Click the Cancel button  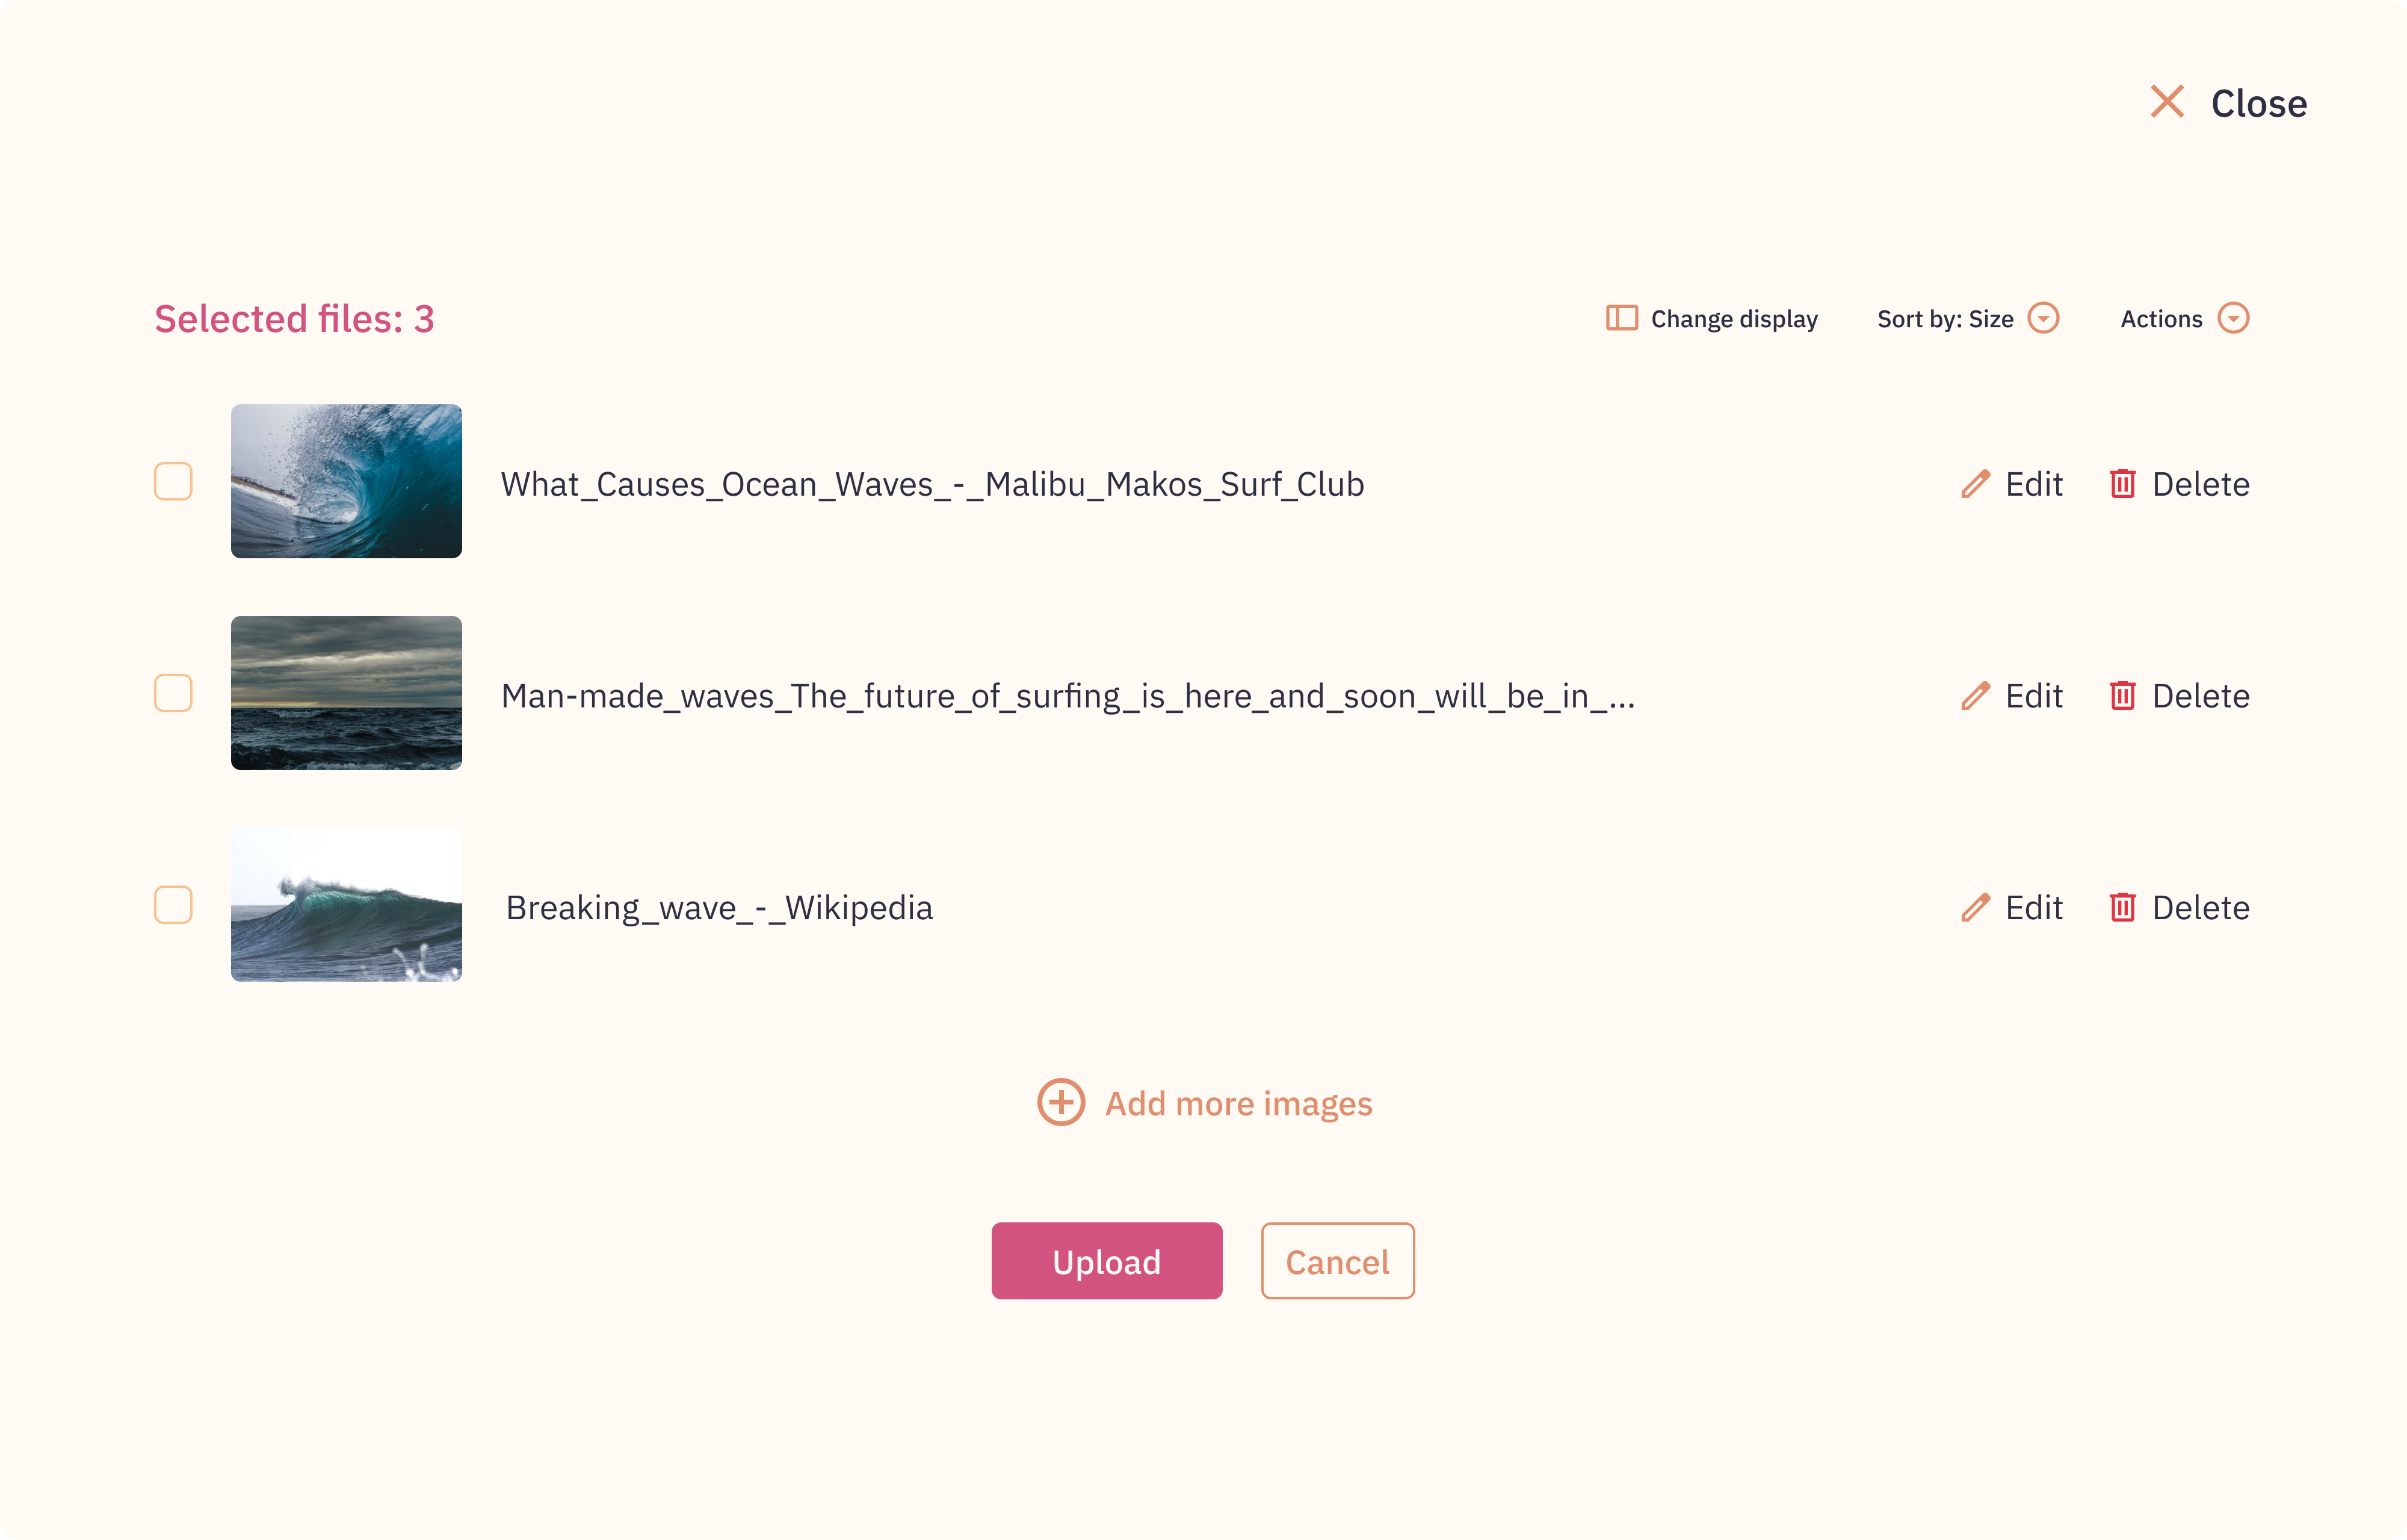pos(1338,1261)
